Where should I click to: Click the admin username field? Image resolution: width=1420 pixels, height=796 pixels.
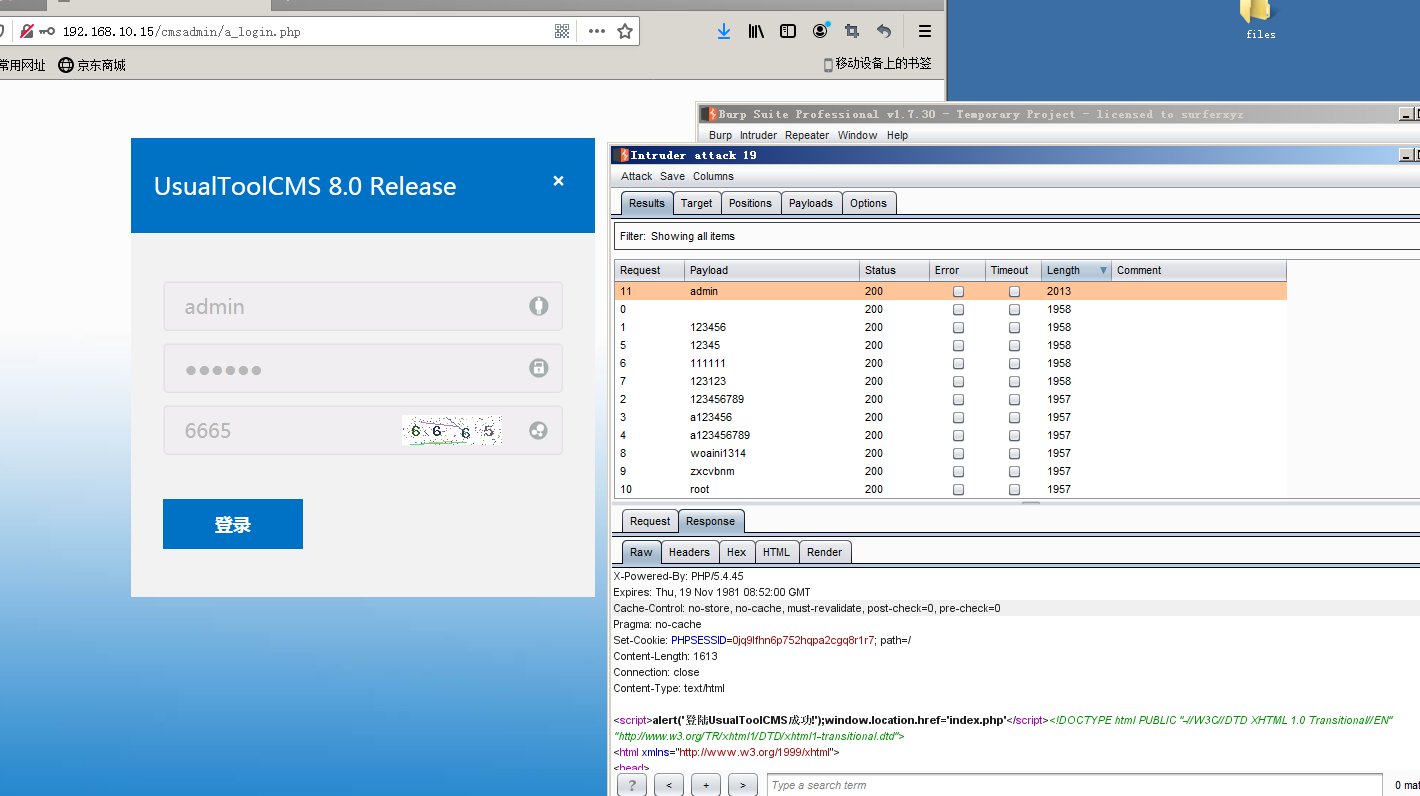click(362, 306)
